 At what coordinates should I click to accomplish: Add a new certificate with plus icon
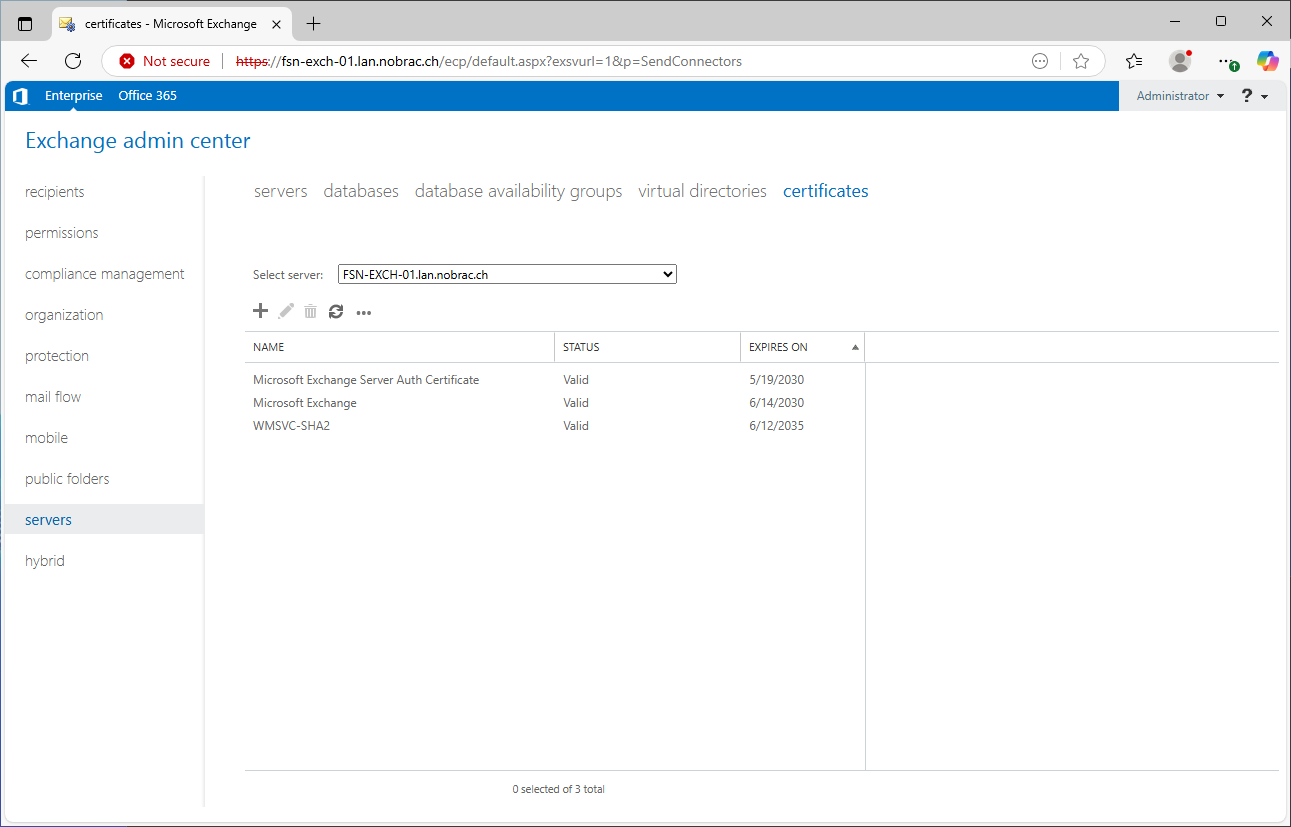click(x=260, y=311)
